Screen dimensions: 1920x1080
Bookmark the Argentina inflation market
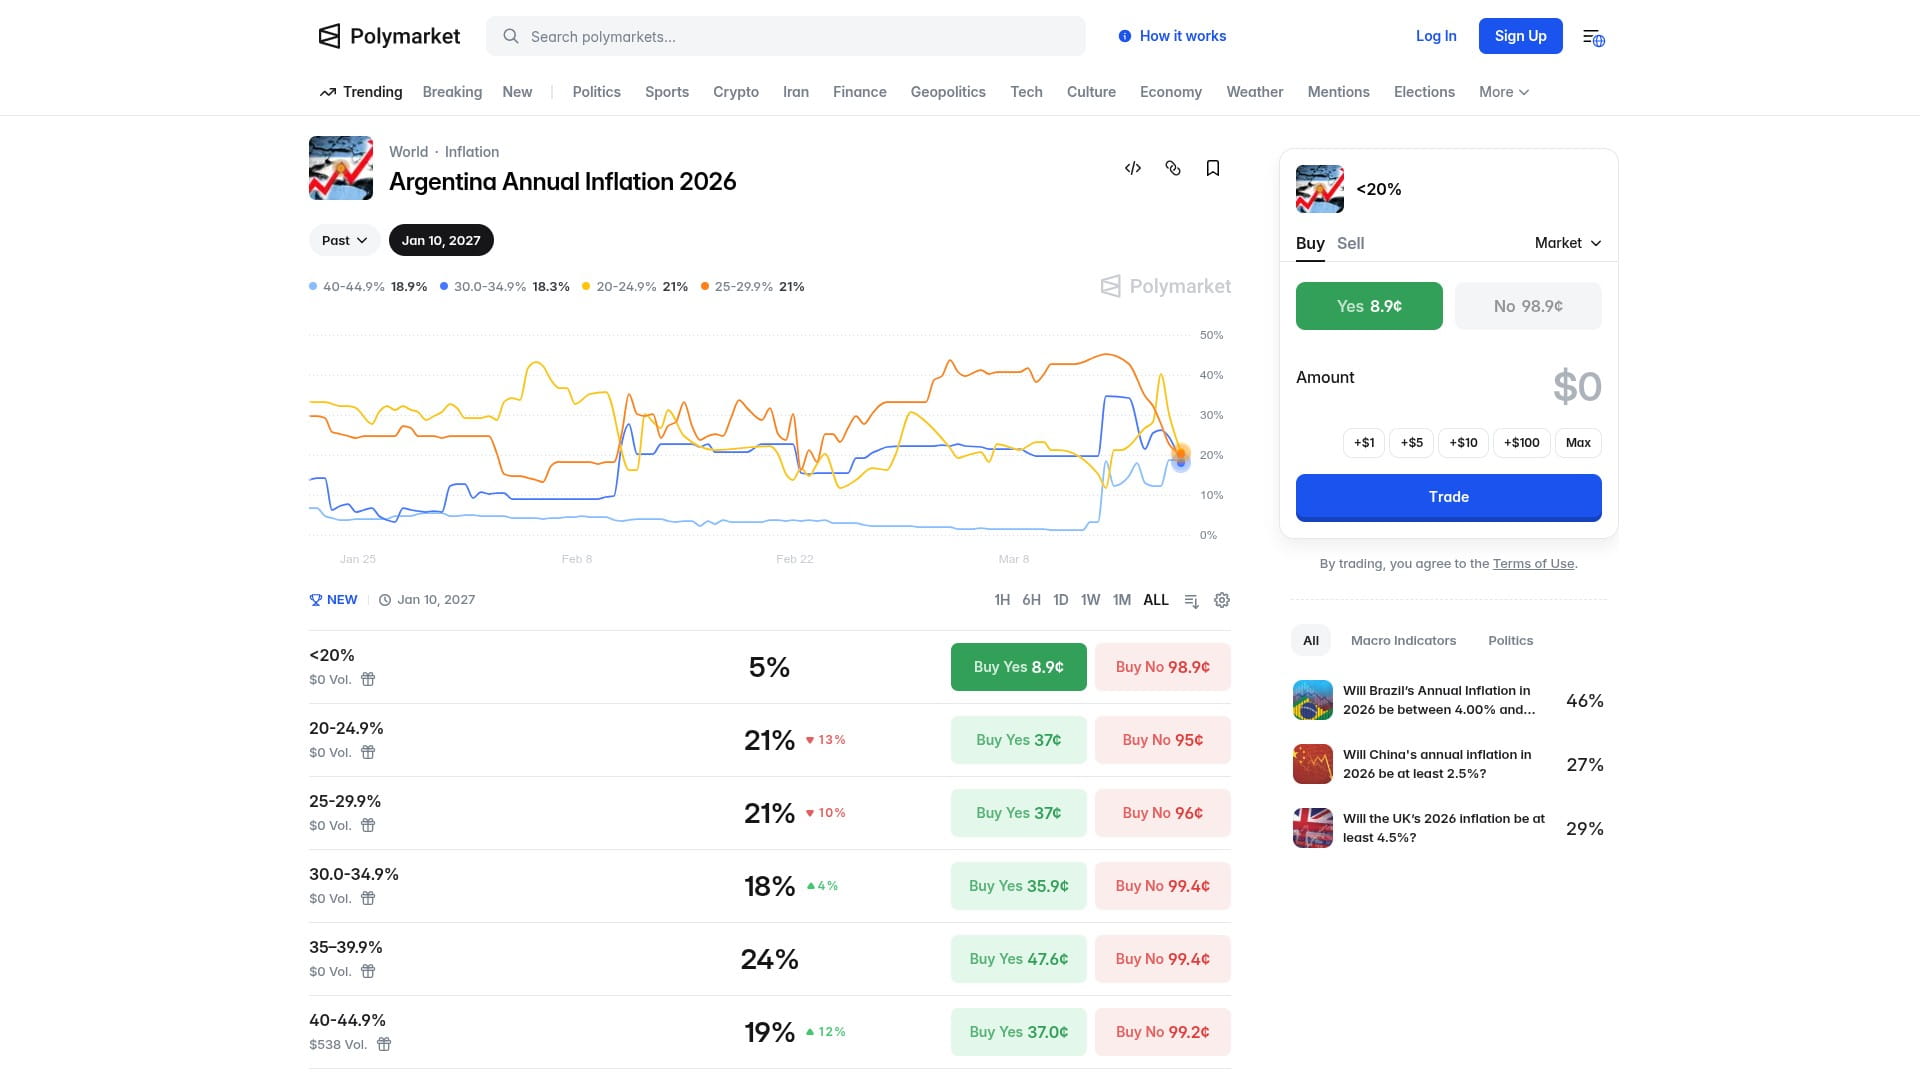tap(1213, 168)
